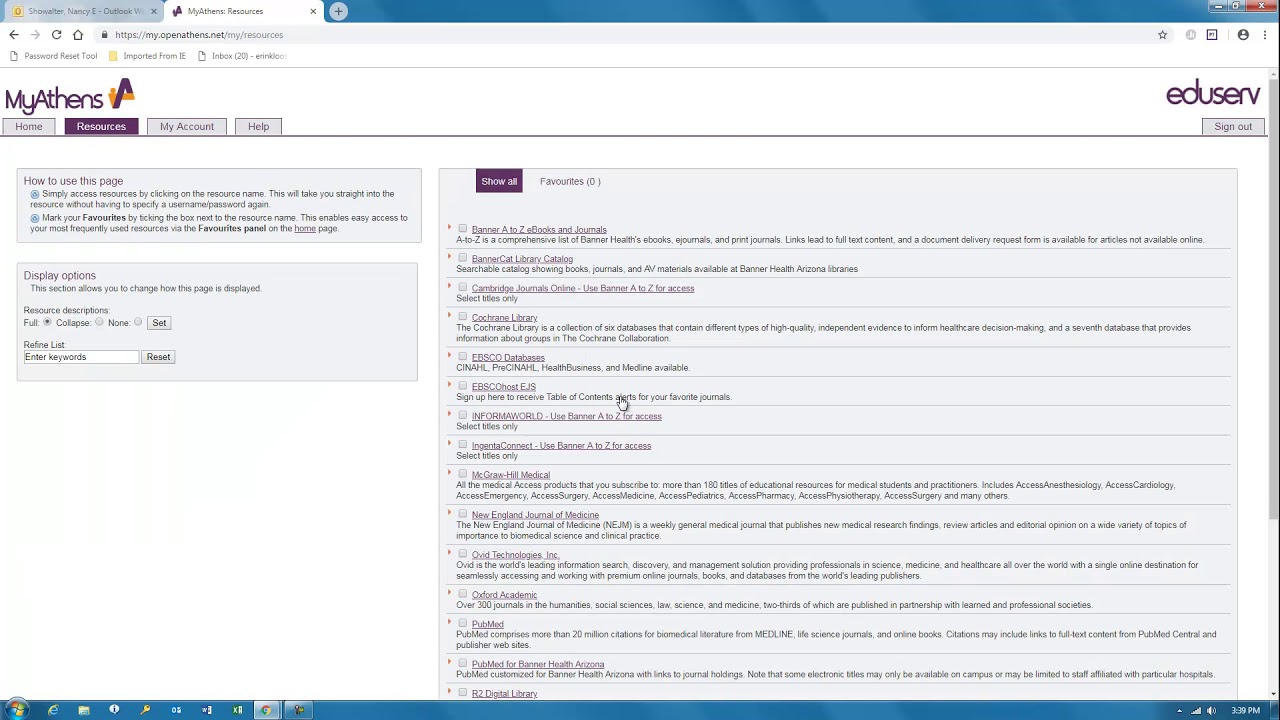
Task: Select the Resources tab
Action: (x=101, y=127)
